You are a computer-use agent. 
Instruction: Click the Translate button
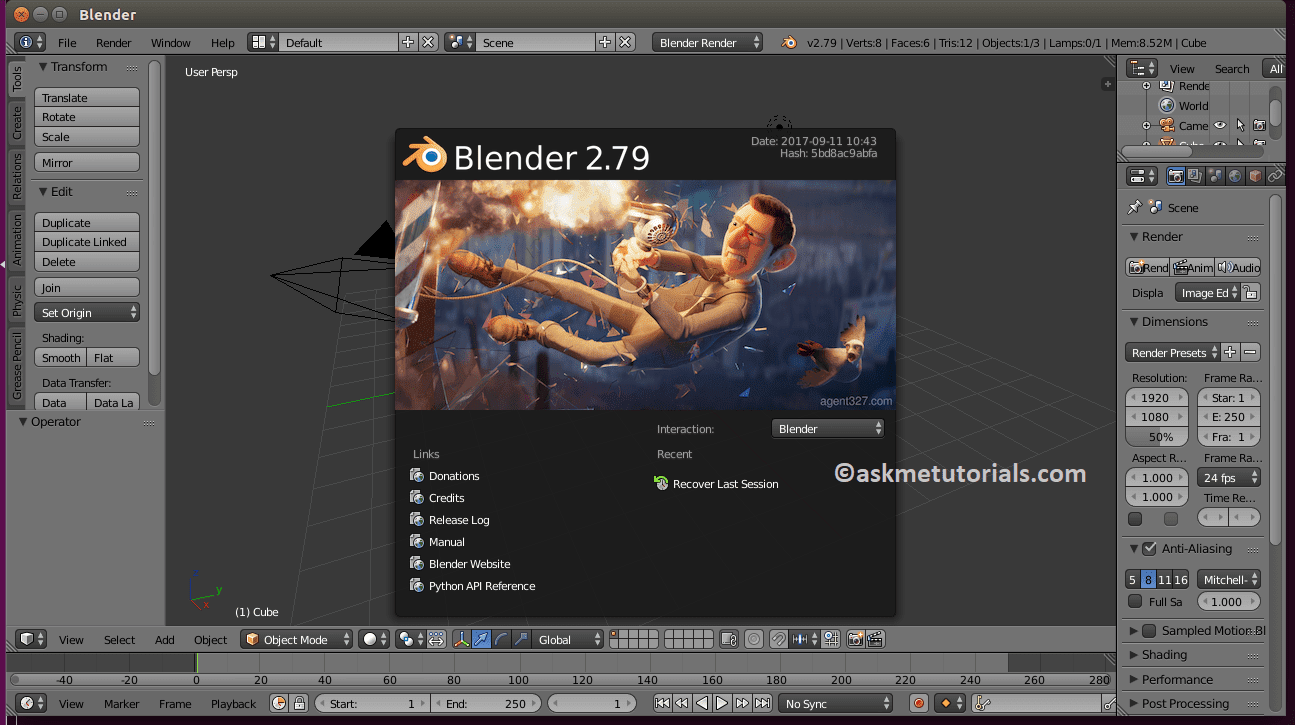(87, 97)
